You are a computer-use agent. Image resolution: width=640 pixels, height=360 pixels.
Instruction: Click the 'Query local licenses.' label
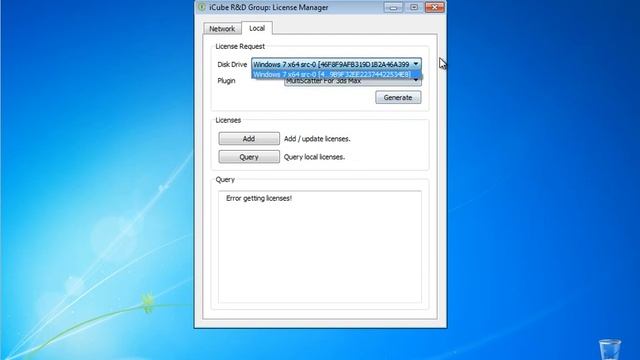314,157
